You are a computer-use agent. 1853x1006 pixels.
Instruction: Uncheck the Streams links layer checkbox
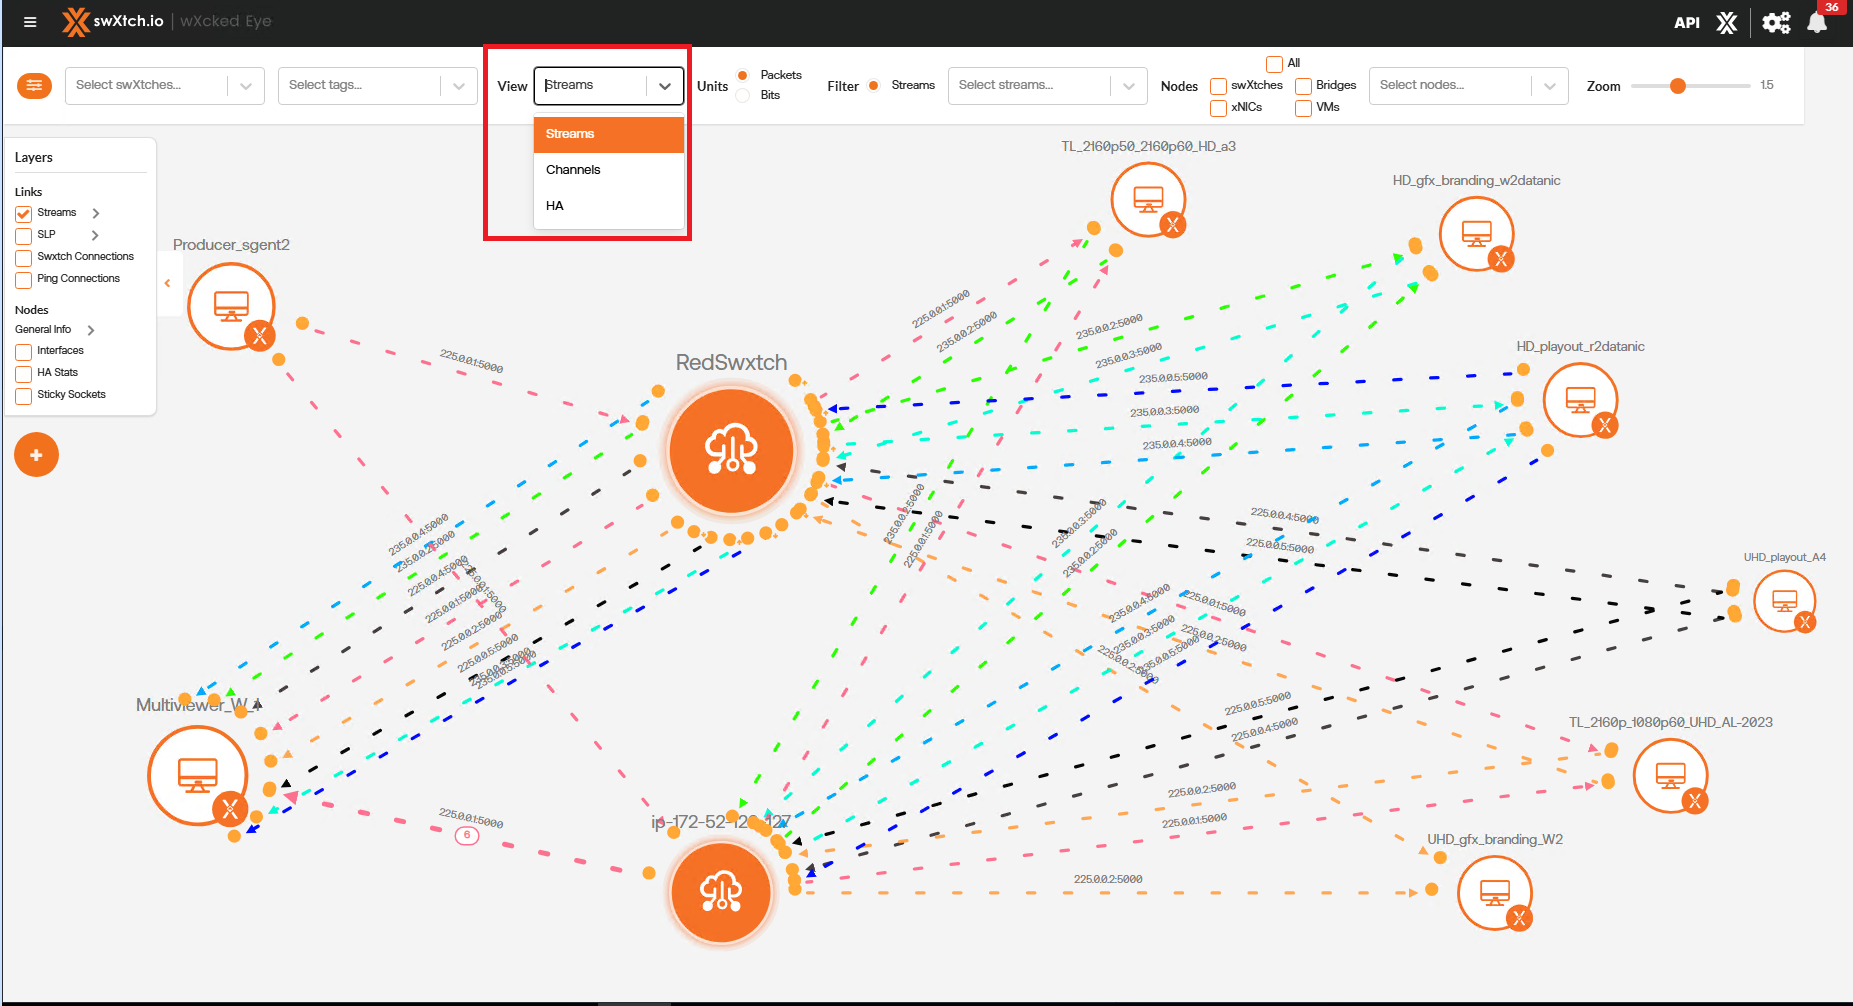[24, 213]
